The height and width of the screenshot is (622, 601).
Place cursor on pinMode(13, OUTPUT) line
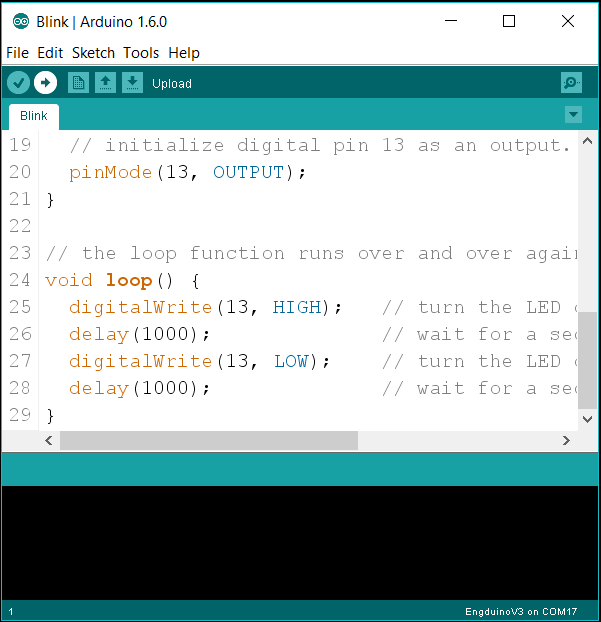[187, 173]
